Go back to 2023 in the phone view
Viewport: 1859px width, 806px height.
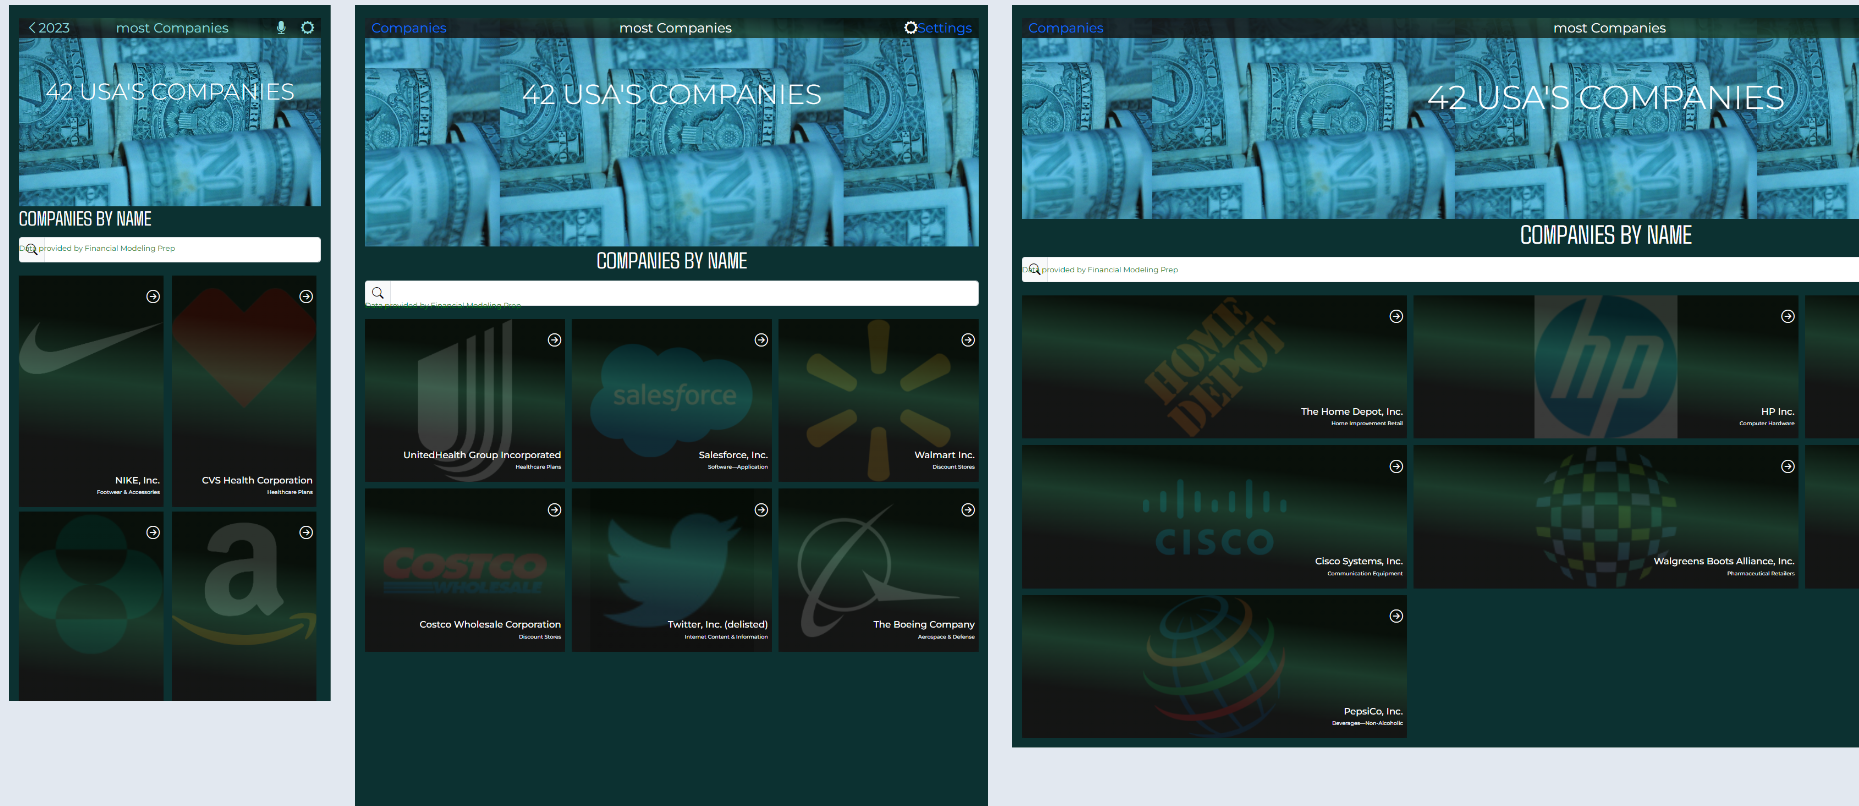coord(49,28)
